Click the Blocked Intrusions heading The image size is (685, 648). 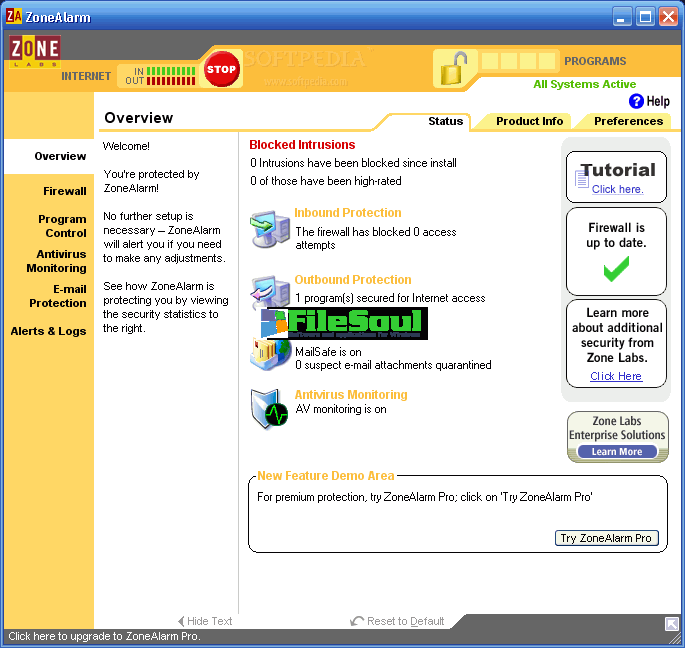coord(302,145)
